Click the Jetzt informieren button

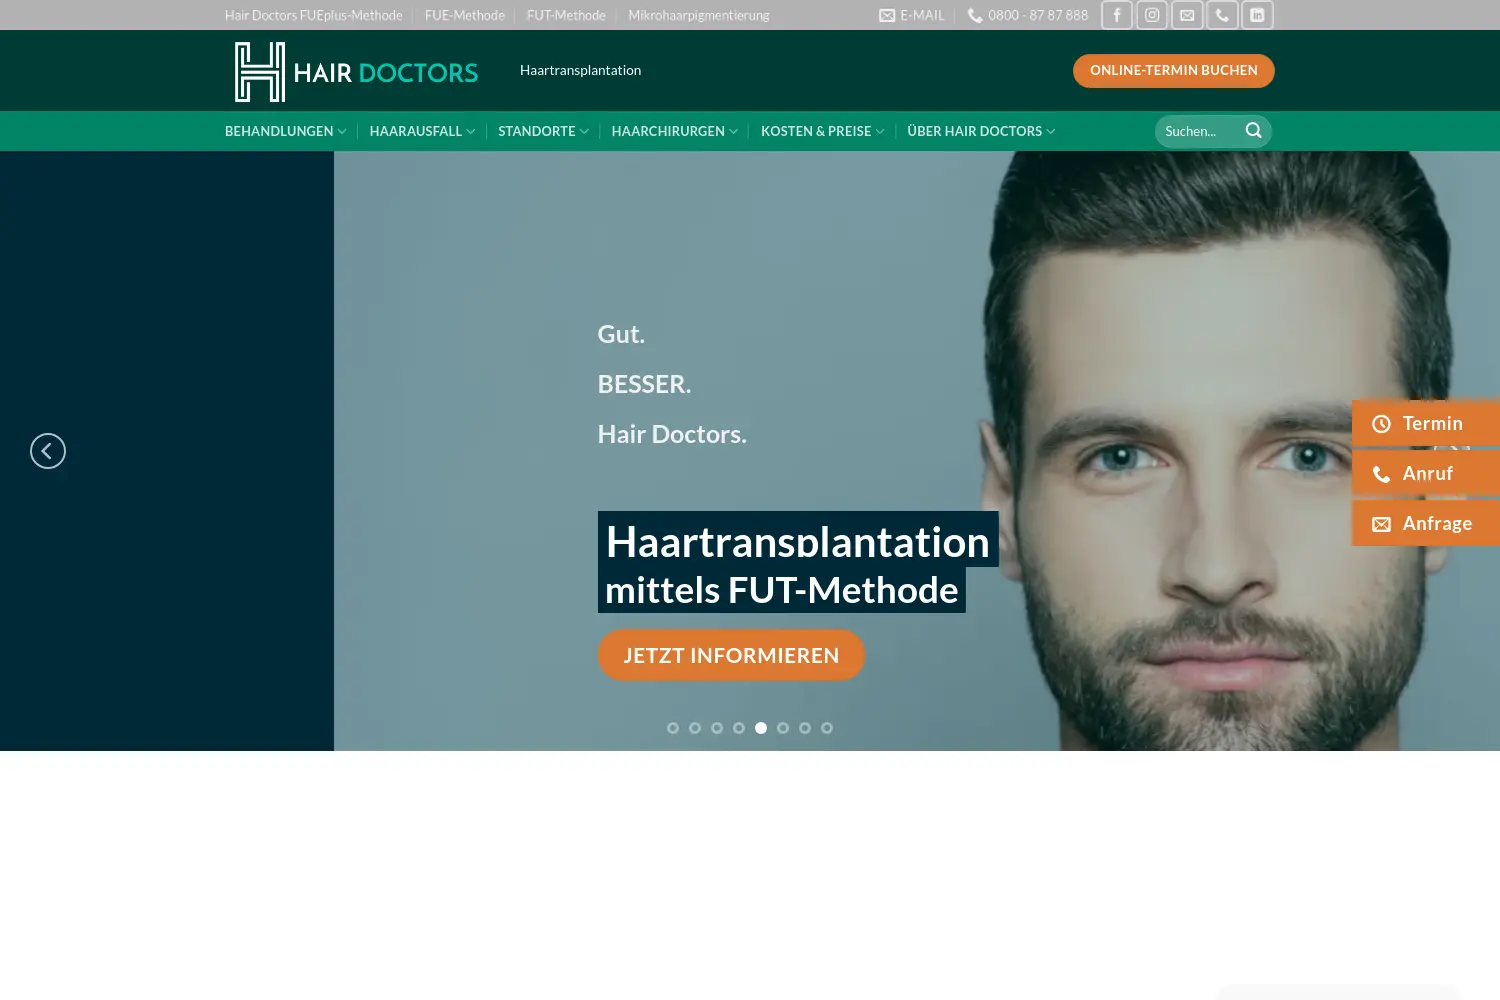click(731, 656)
